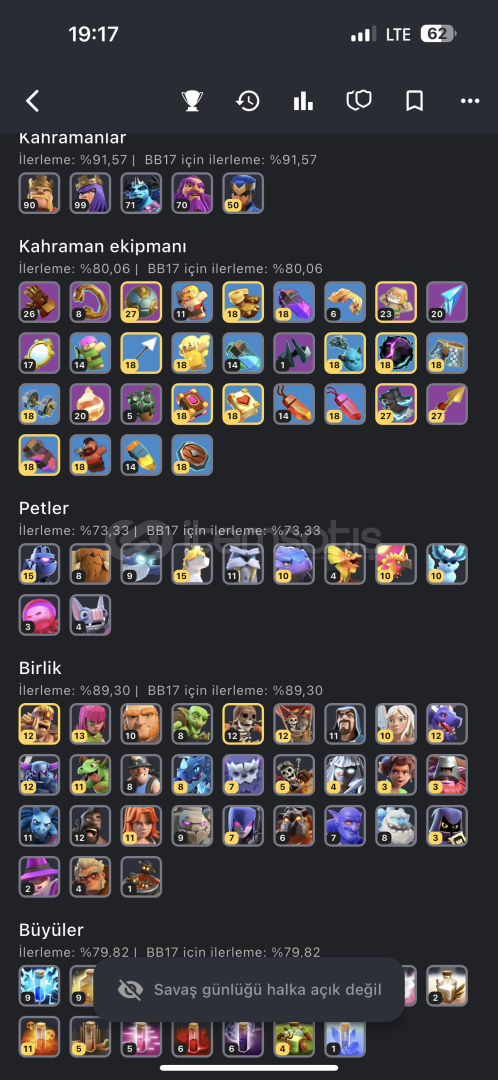Tap the war log not public message
The width and height of the screenshot is (498, 1080).
(267, 990)
